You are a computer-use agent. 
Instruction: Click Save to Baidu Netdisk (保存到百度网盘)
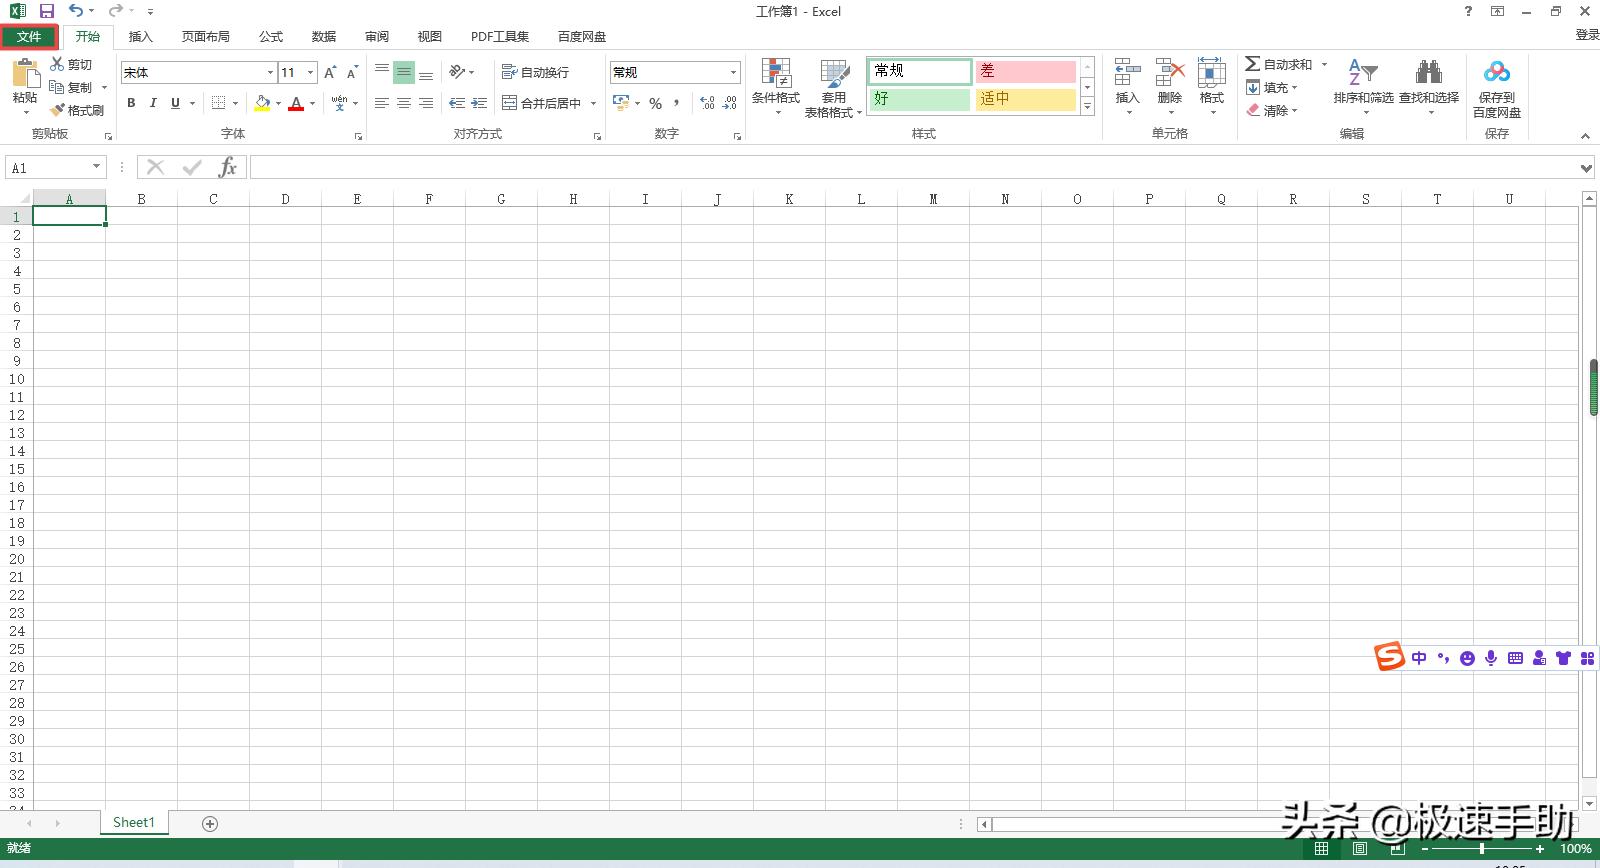[1496, 73]
